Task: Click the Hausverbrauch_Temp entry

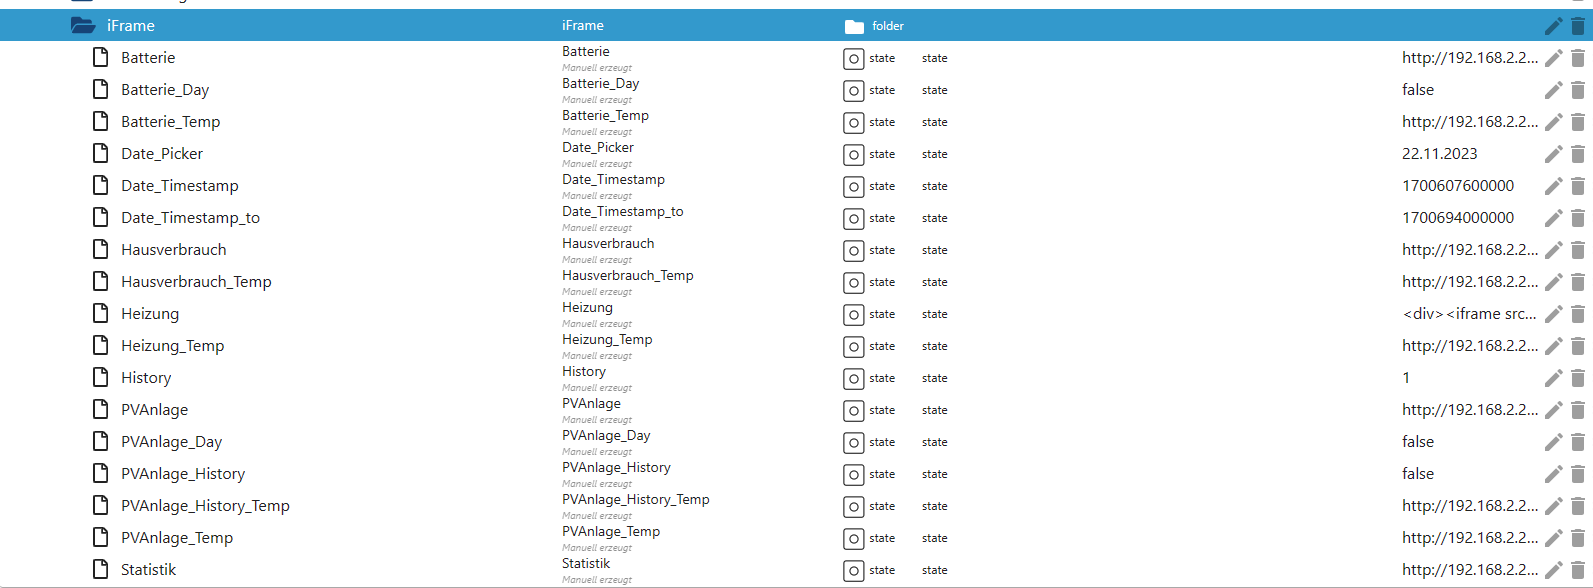Action: pyautogui.click(x=196, y=282)
